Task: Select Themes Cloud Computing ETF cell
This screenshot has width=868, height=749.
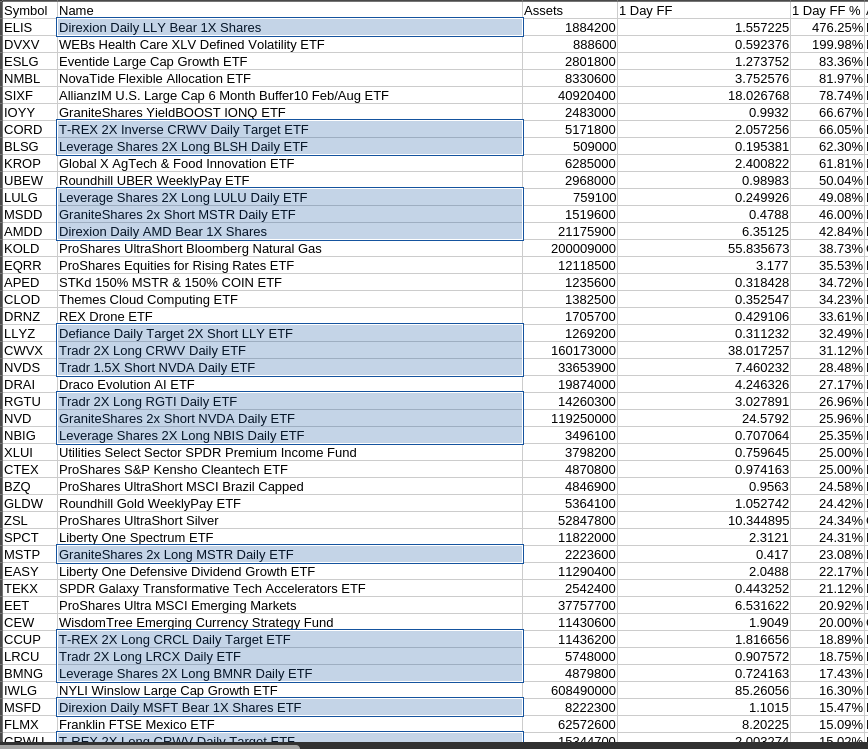Action: tap(290, 300)
